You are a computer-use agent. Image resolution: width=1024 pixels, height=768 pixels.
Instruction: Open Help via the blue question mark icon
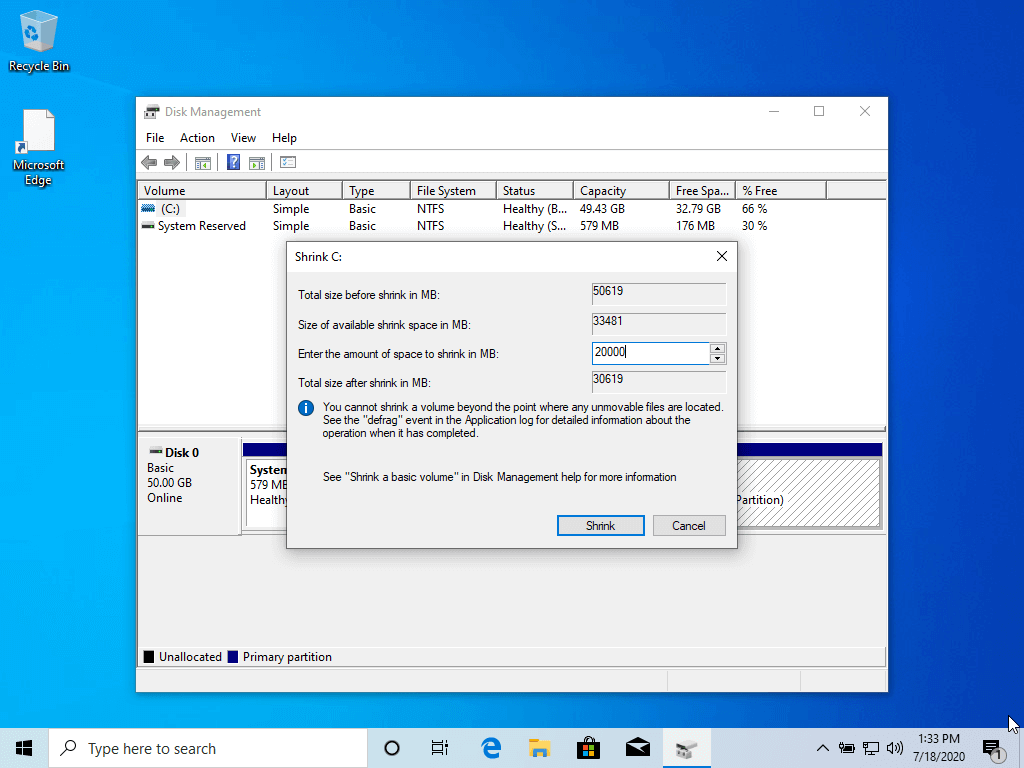[x=233, y=163]
